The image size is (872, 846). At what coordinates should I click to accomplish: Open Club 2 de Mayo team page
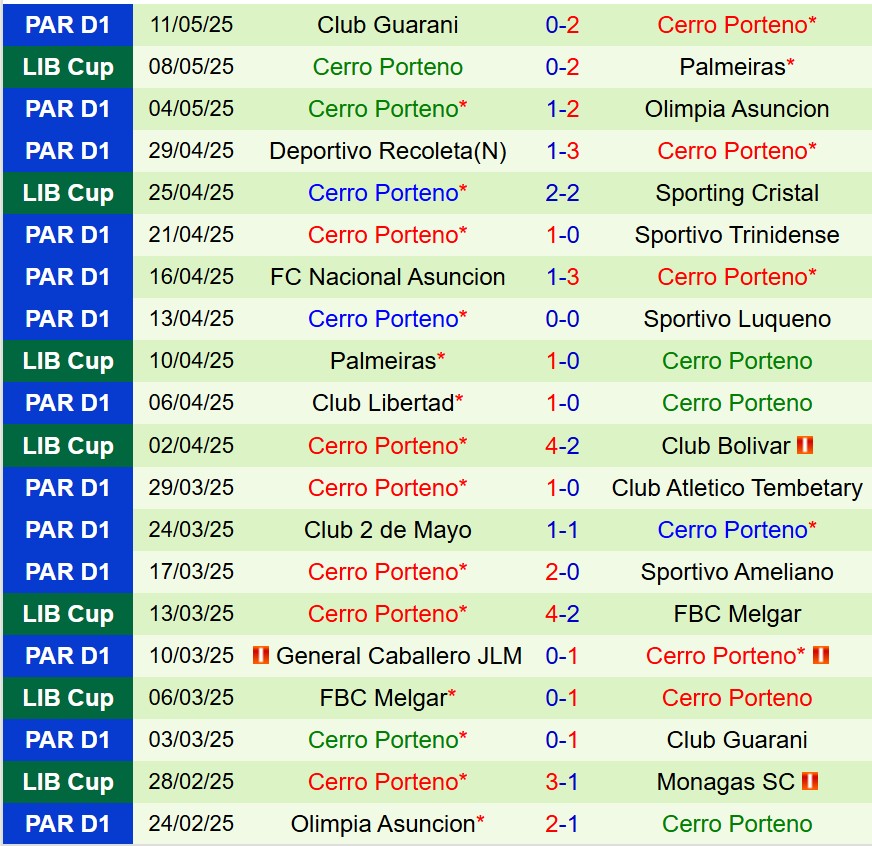tap(388, 530)
